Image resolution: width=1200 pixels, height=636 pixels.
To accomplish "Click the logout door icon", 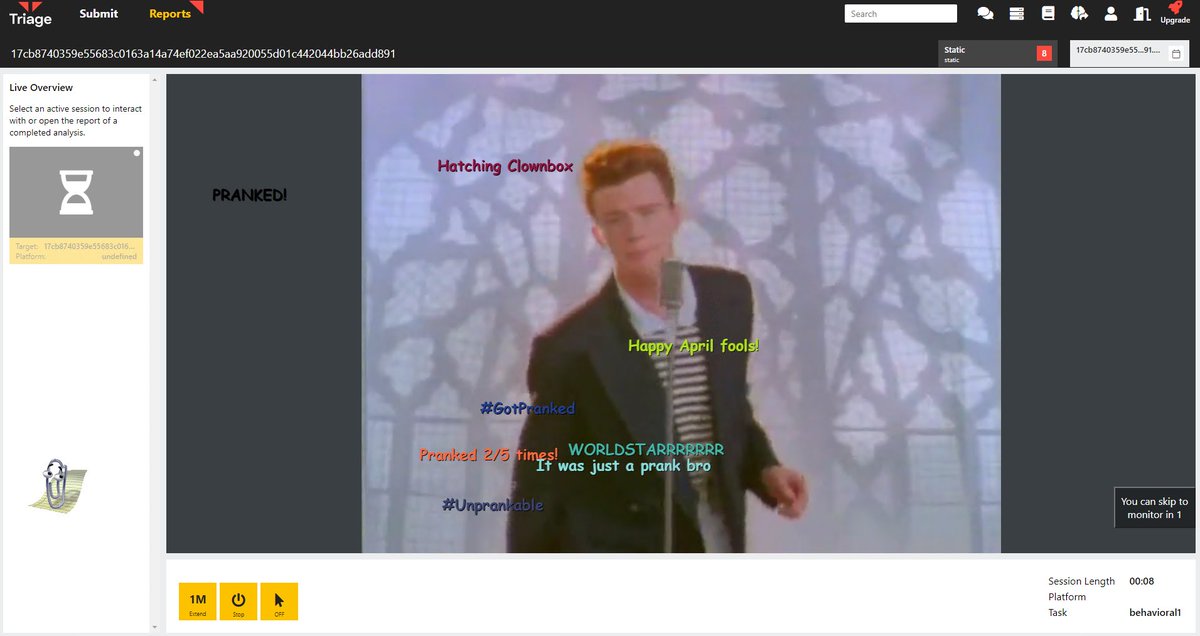I will [1143, 14].
